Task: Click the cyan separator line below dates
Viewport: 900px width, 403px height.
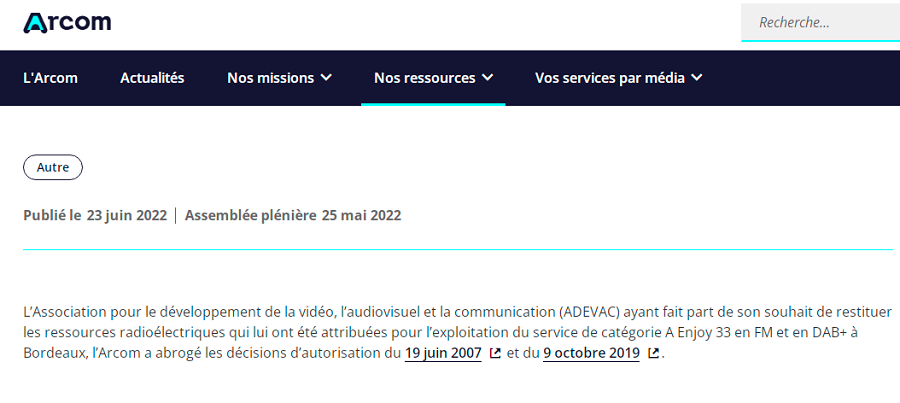Action: (x=458, y=250)
